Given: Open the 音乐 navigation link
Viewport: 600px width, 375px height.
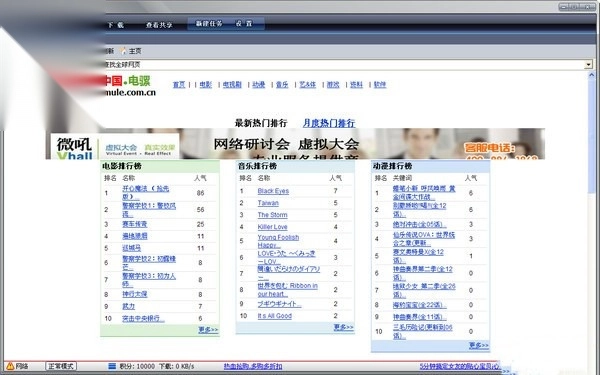Looking at the screenshot, I should 282,85.
